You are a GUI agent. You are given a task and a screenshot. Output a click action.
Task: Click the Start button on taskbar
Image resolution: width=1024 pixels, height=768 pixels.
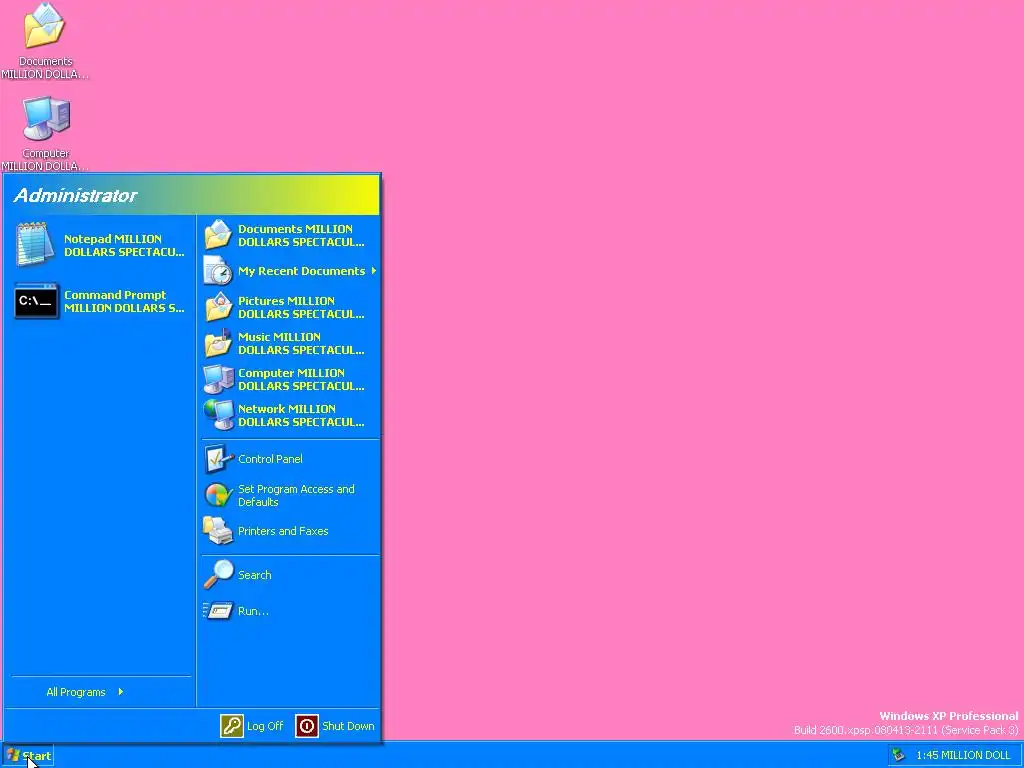coord(28,756)
